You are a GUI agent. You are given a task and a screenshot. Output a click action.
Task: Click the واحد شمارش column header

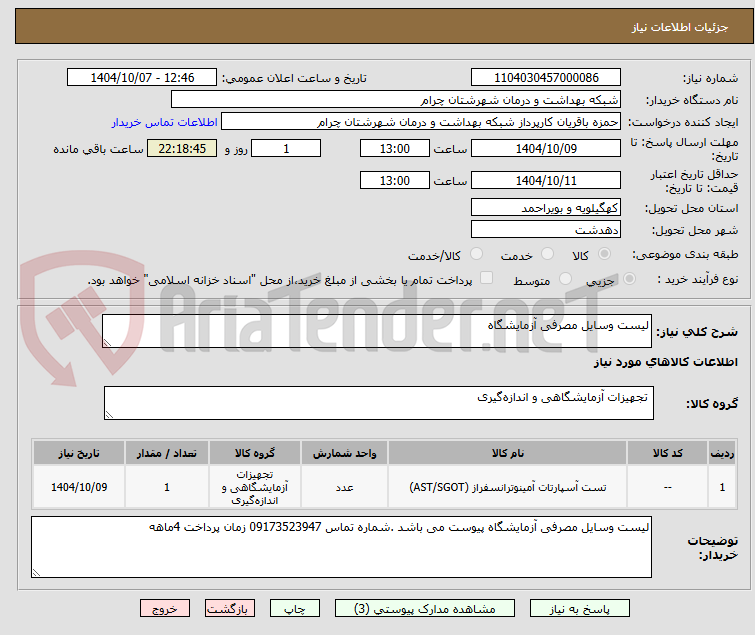(344, 453)
